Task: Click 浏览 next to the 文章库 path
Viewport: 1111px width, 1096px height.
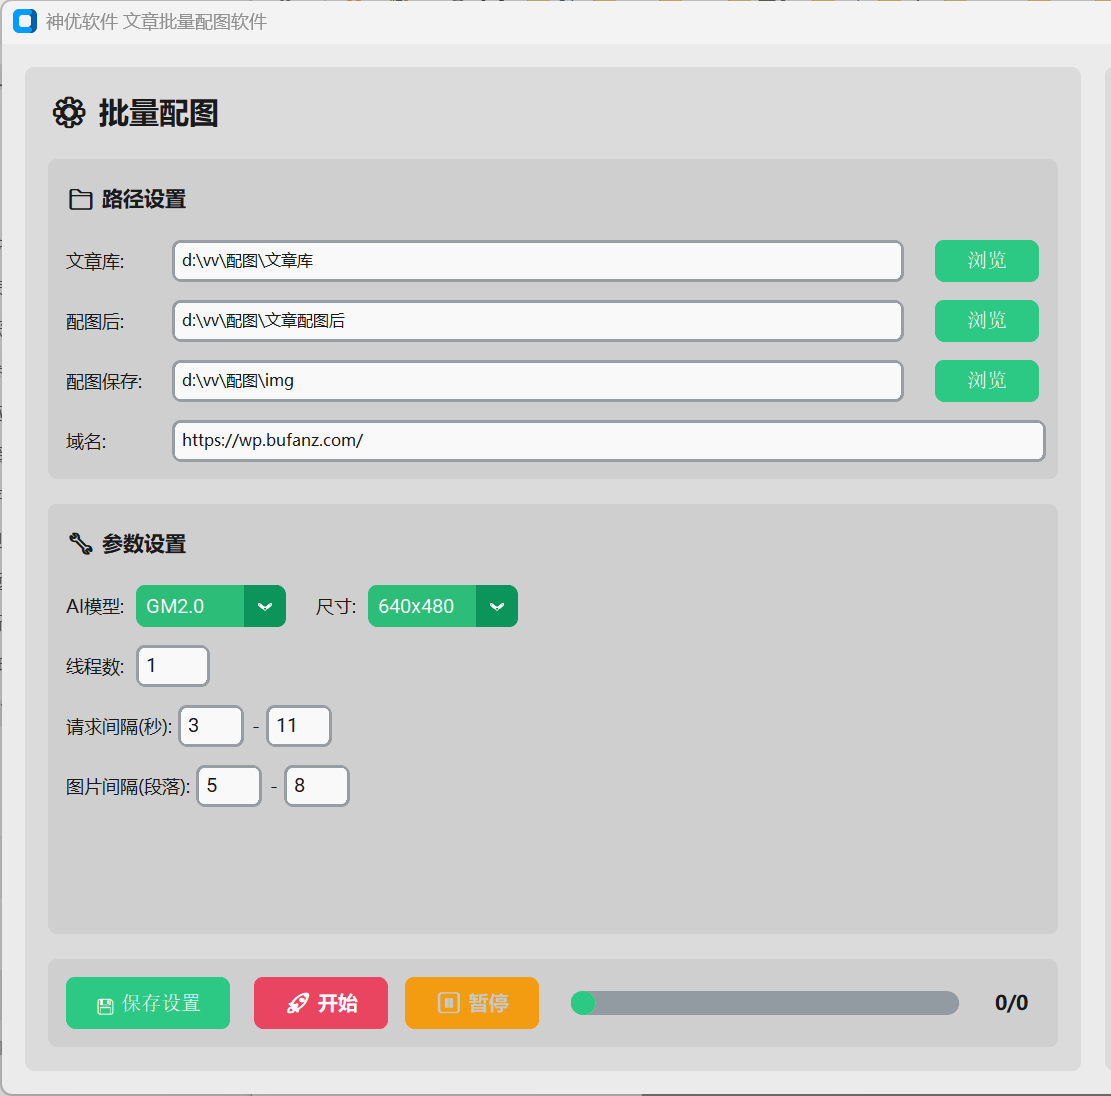Action: [x=986, y=260]
